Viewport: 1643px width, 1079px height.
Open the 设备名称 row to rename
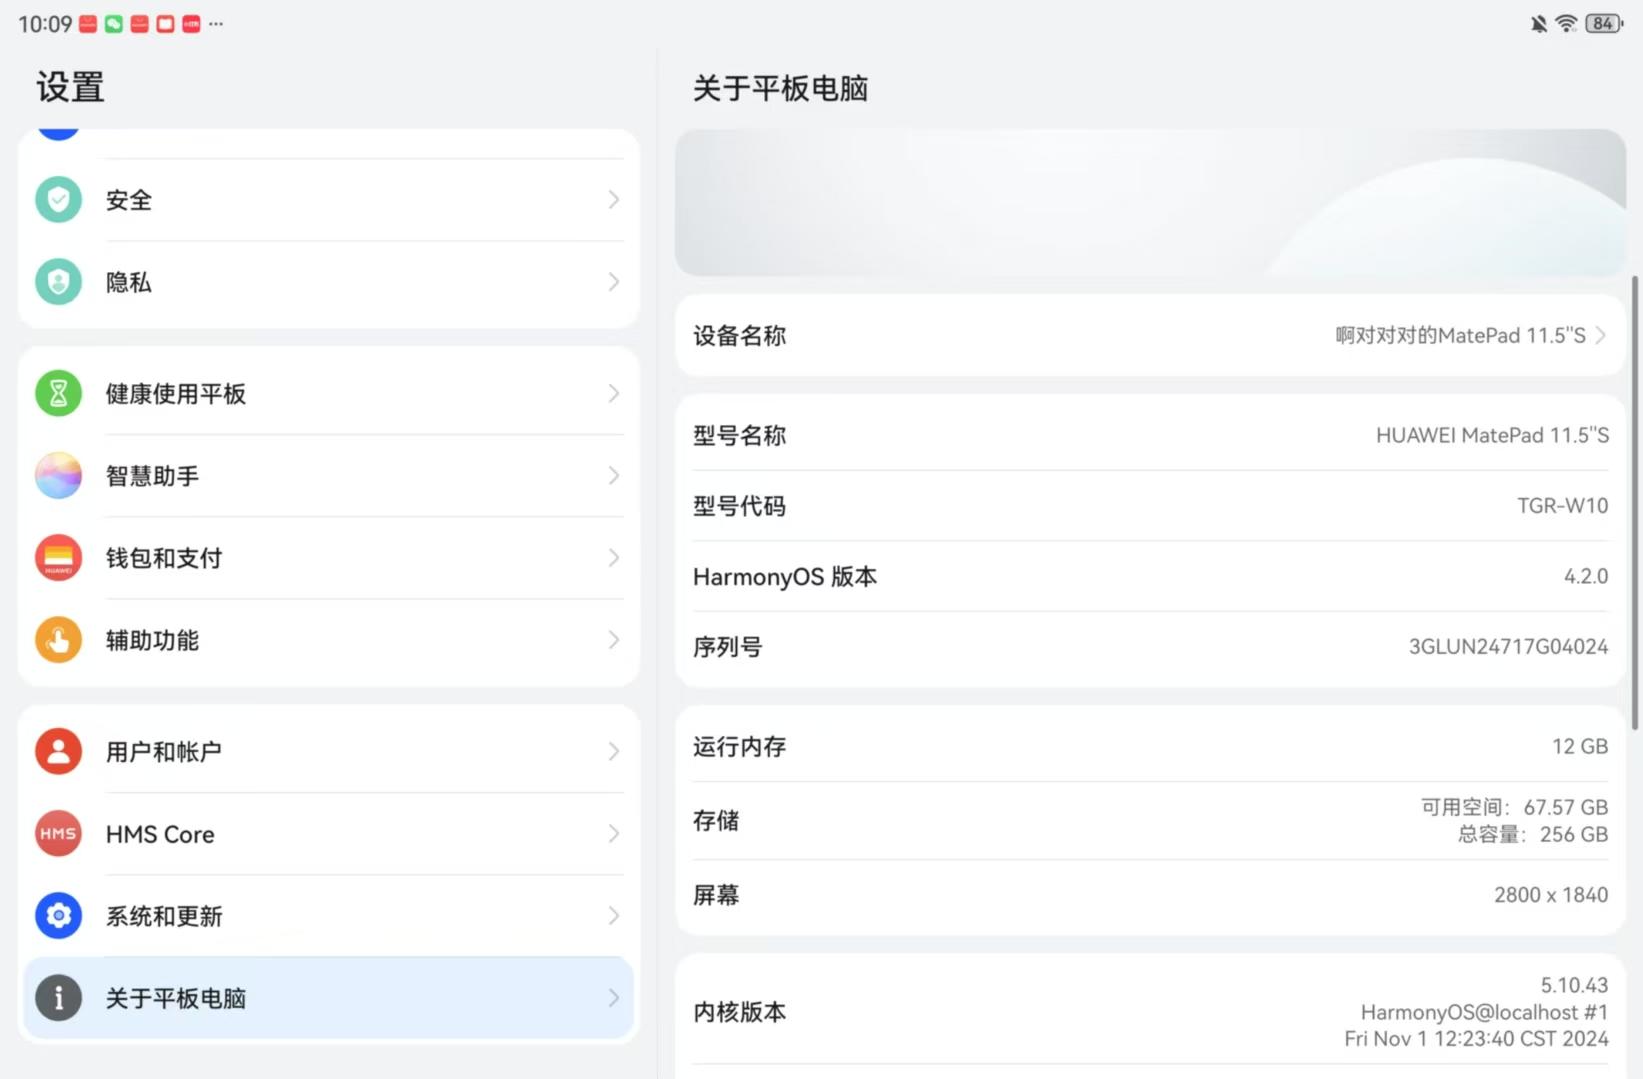click(x=1150, y=336)
